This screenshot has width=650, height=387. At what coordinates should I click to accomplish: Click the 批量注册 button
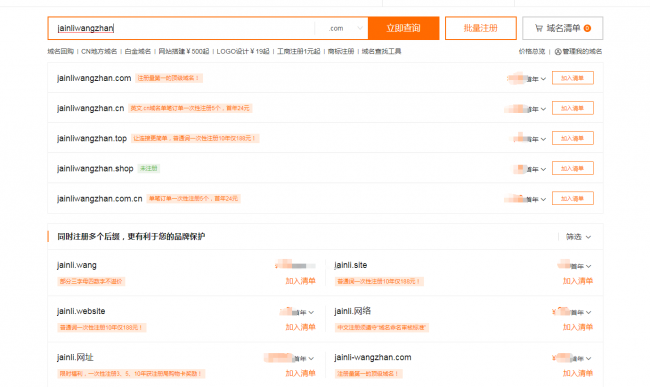(x=480, y=28)
